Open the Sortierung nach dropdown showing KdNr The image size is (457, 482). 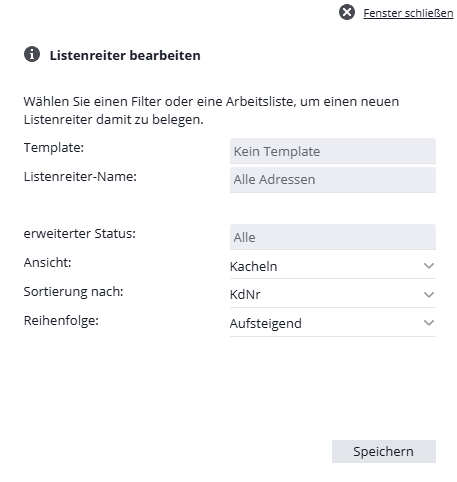tap(333, 295)
